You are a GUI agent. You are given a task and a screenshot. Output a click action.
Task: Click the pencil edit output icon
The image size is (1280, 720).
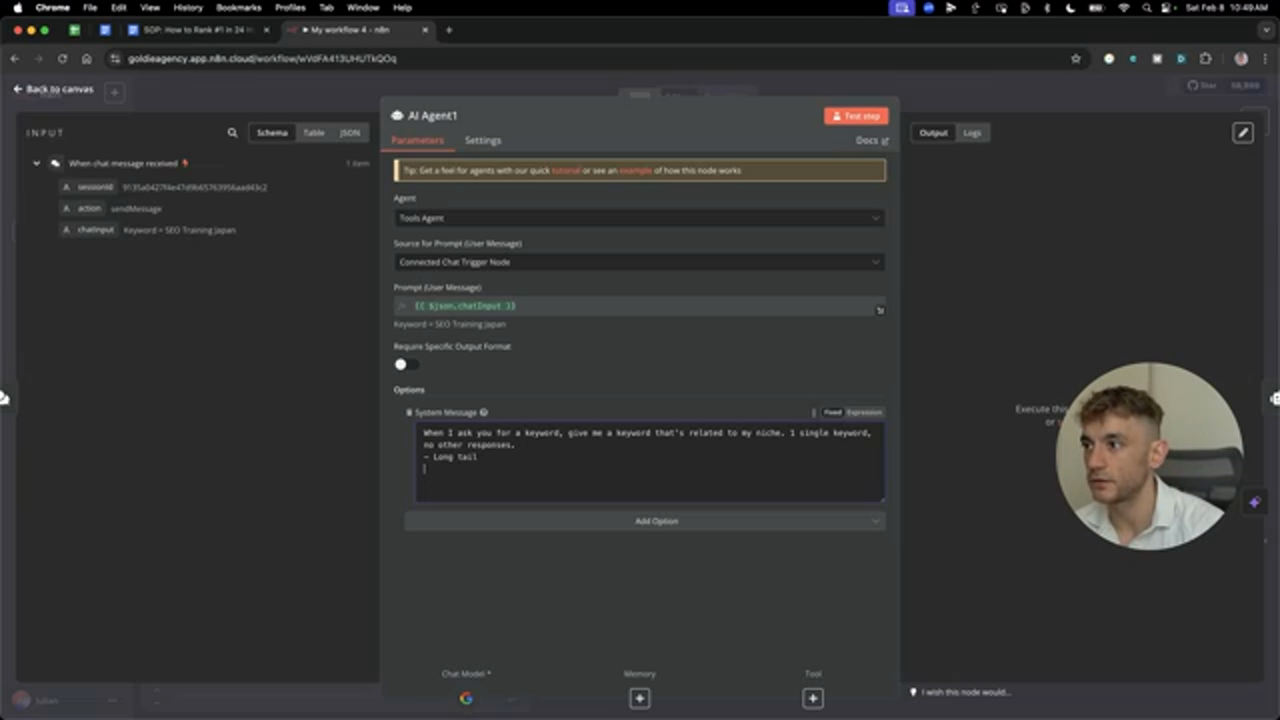pyautogui.click(x=1243, y=132)
